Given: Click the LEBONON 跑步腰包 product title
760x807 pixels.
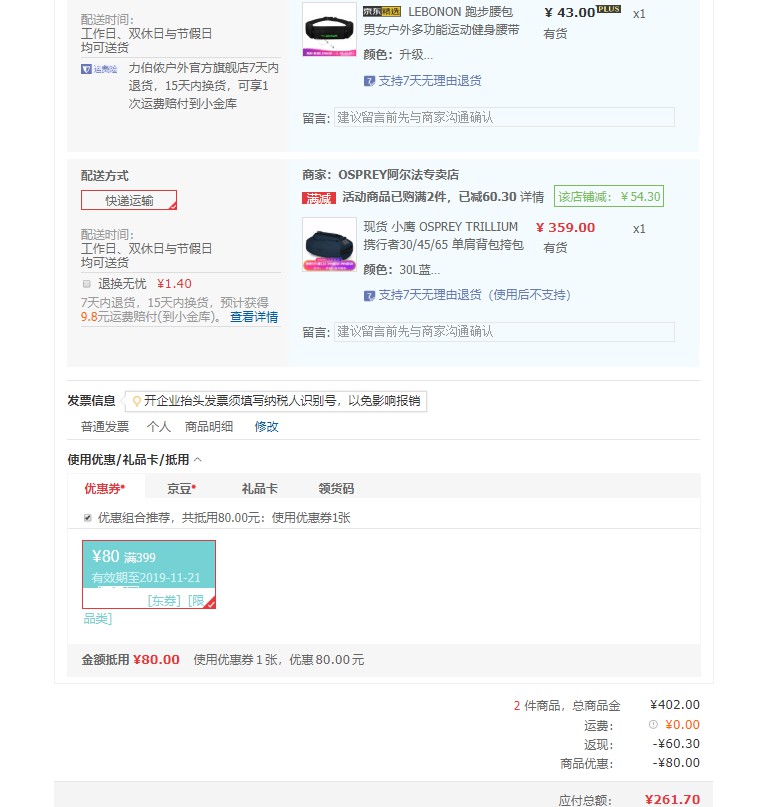Looking at the screenshot, I should pyautogui.click(x=441, y=21).
